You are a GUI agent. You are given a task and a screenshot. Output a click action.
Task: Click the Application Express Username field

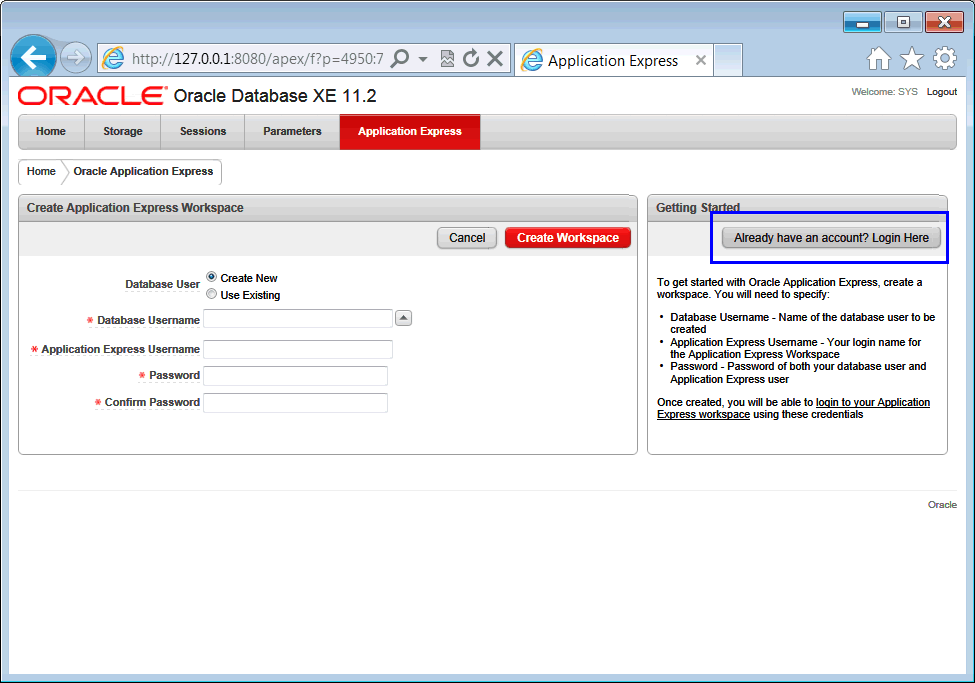298,349
